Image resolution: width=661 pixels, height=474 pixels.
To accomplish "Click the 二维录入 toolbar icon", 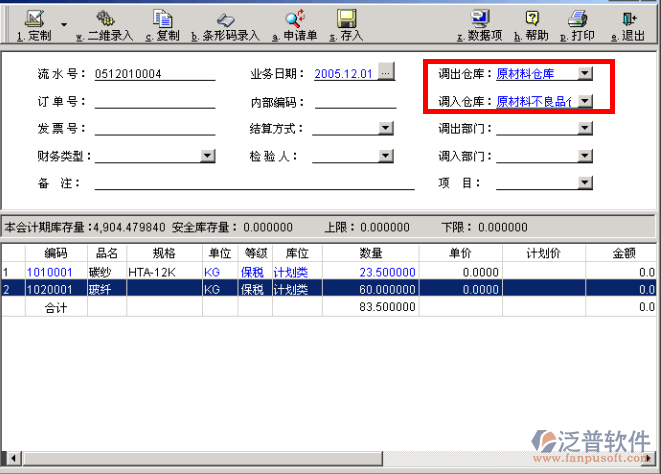I will pos(104,19).
